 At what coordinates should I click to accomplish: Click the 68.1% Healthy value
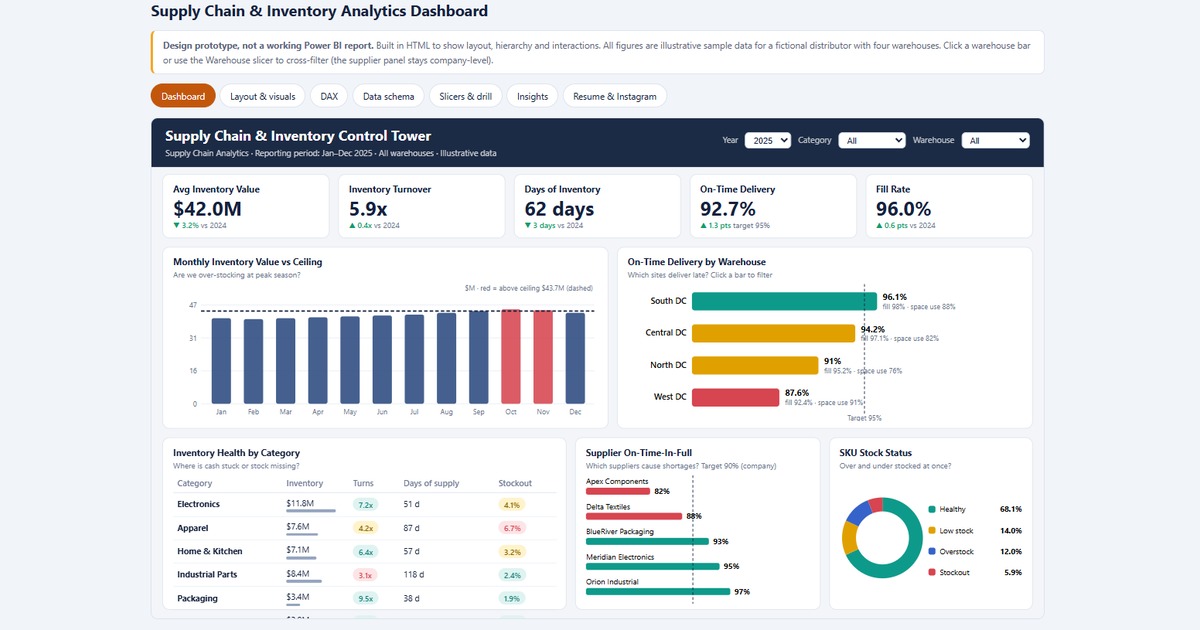[1010, 509]
